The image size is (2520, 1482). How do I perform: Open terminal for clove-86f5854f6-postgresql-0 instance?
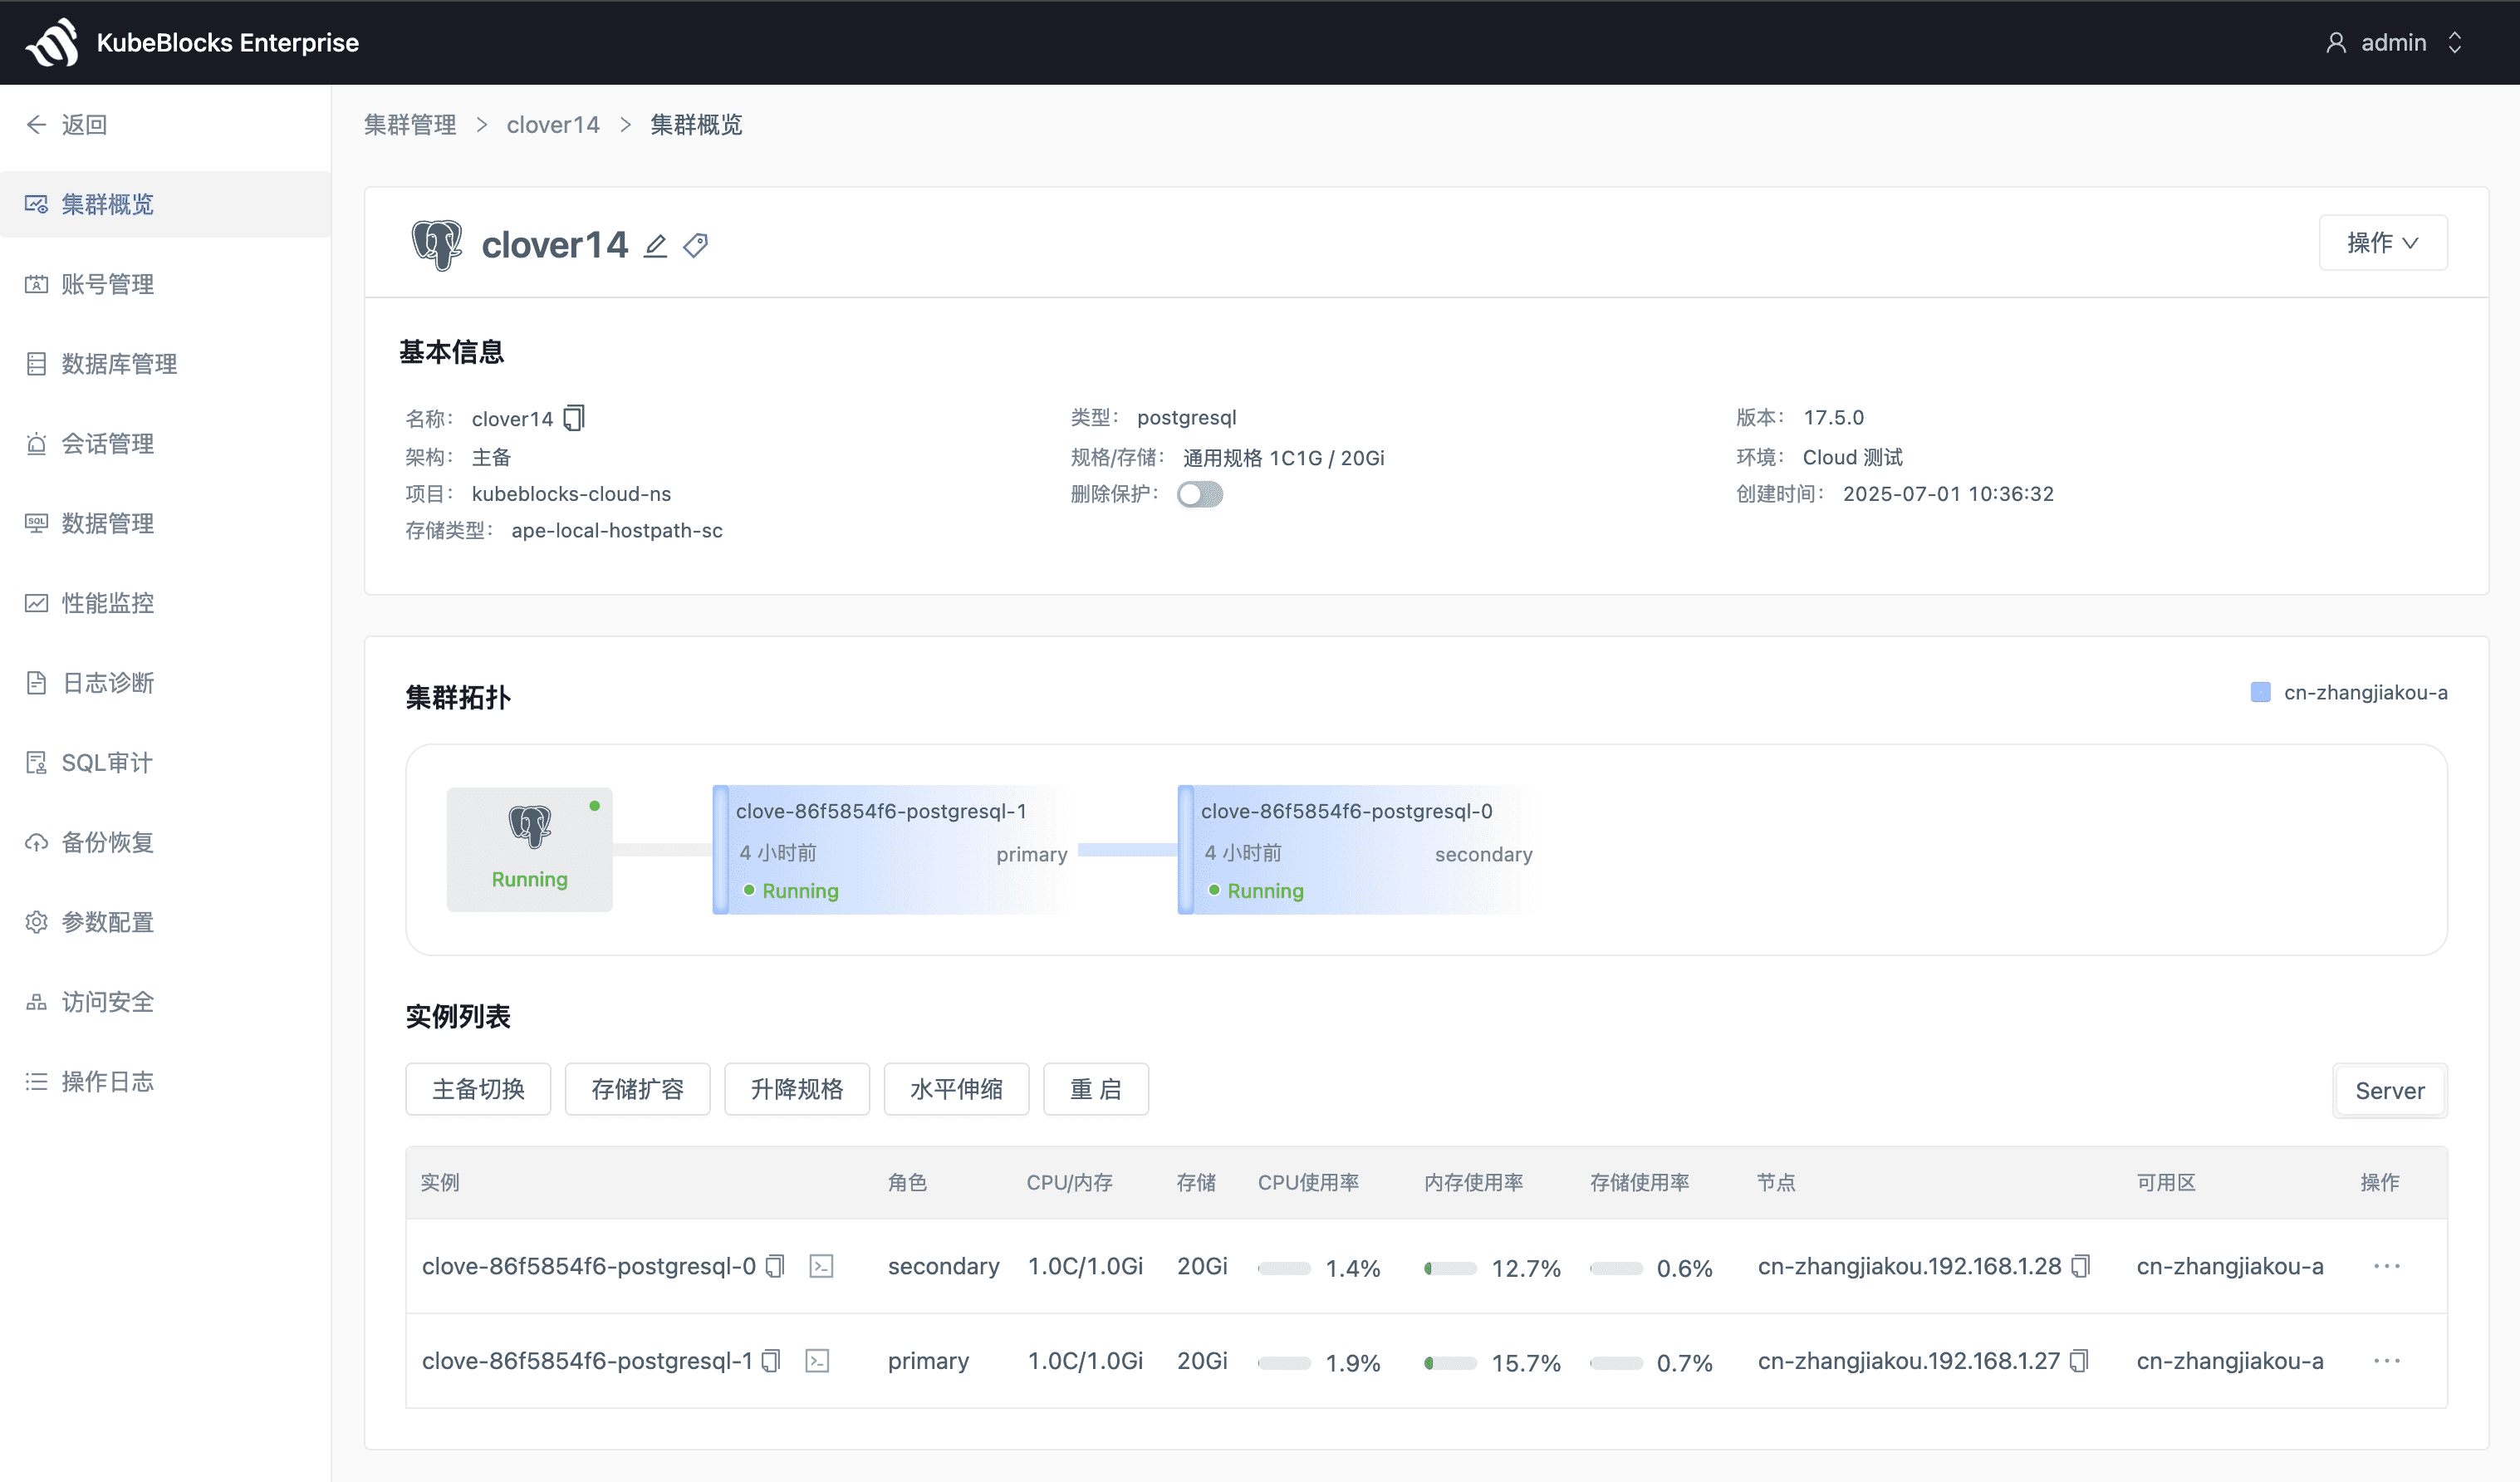pos(821,1266)
